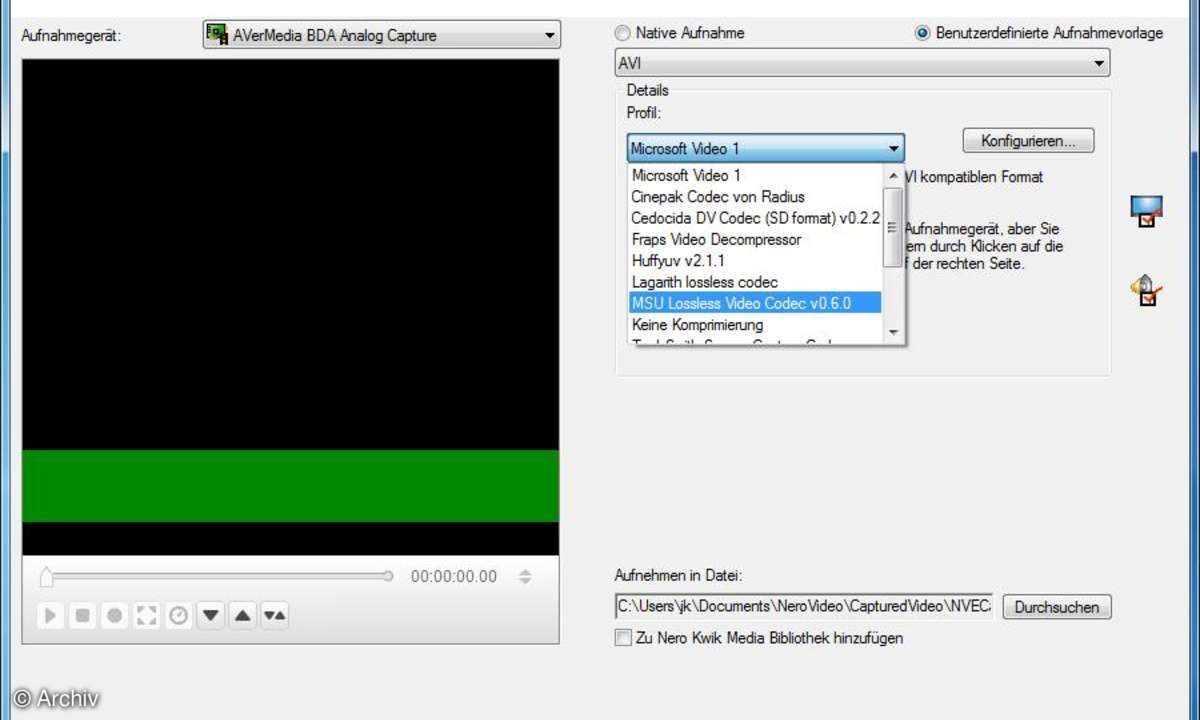Click the single downward triangle button

click(210, 616)
